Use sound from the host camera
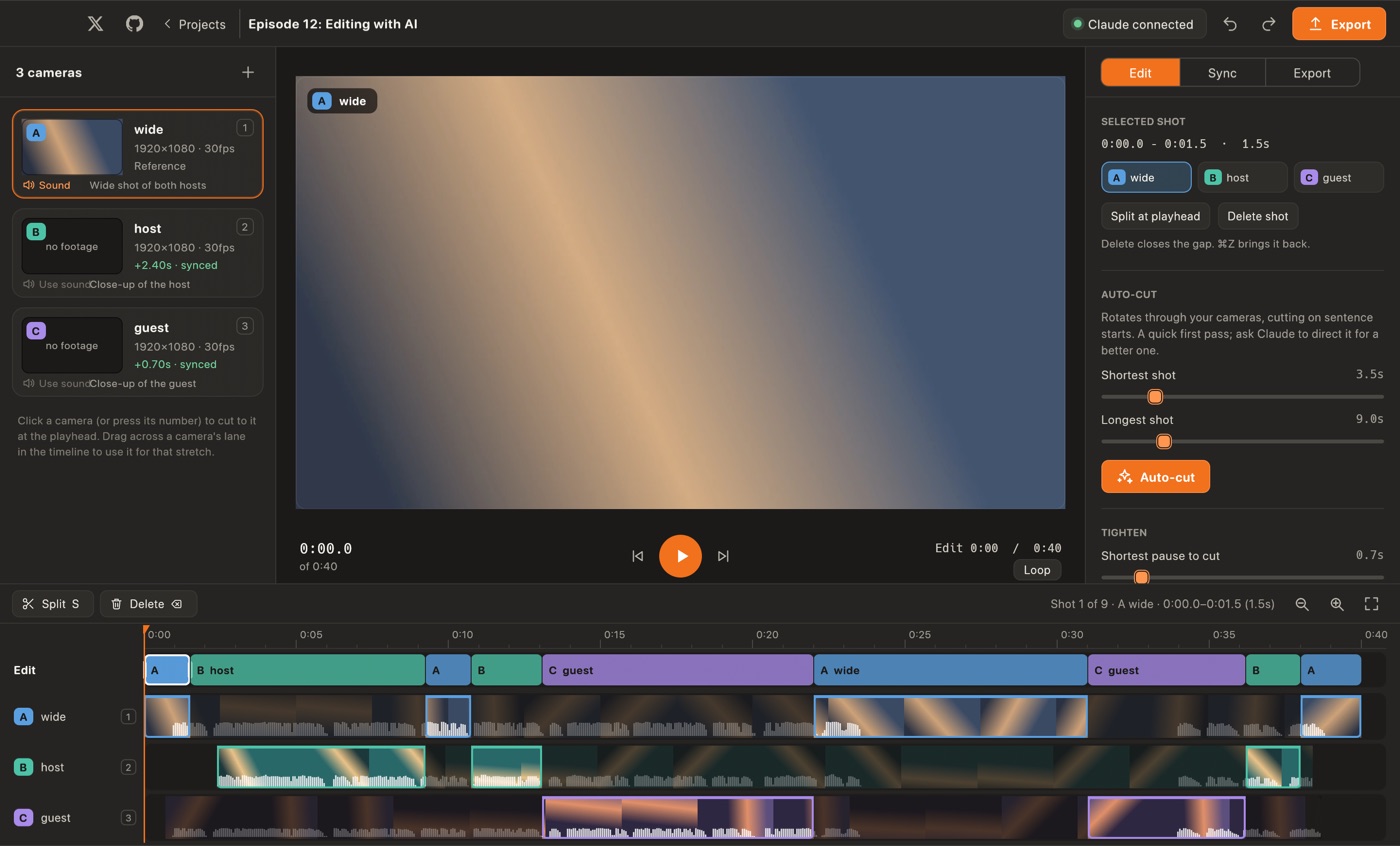The width and height of the screenshot is (1400, 846). click(x=57, y=285)
